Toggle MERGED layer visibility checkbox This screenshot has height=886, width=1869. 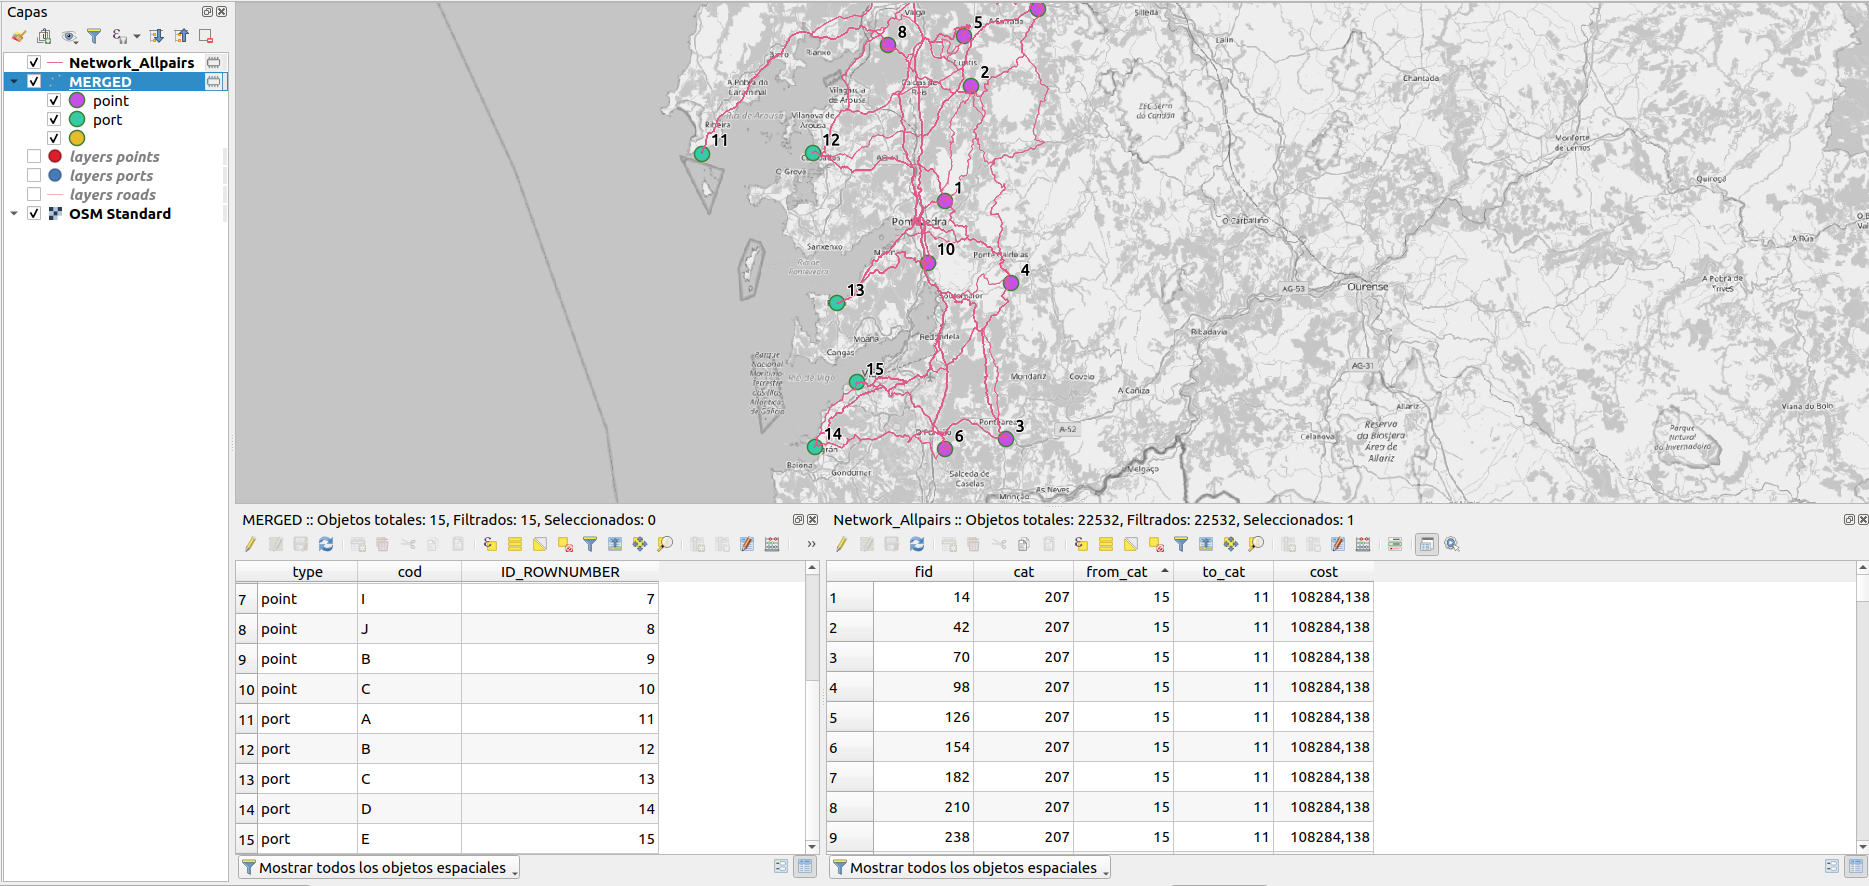[34, 81]
